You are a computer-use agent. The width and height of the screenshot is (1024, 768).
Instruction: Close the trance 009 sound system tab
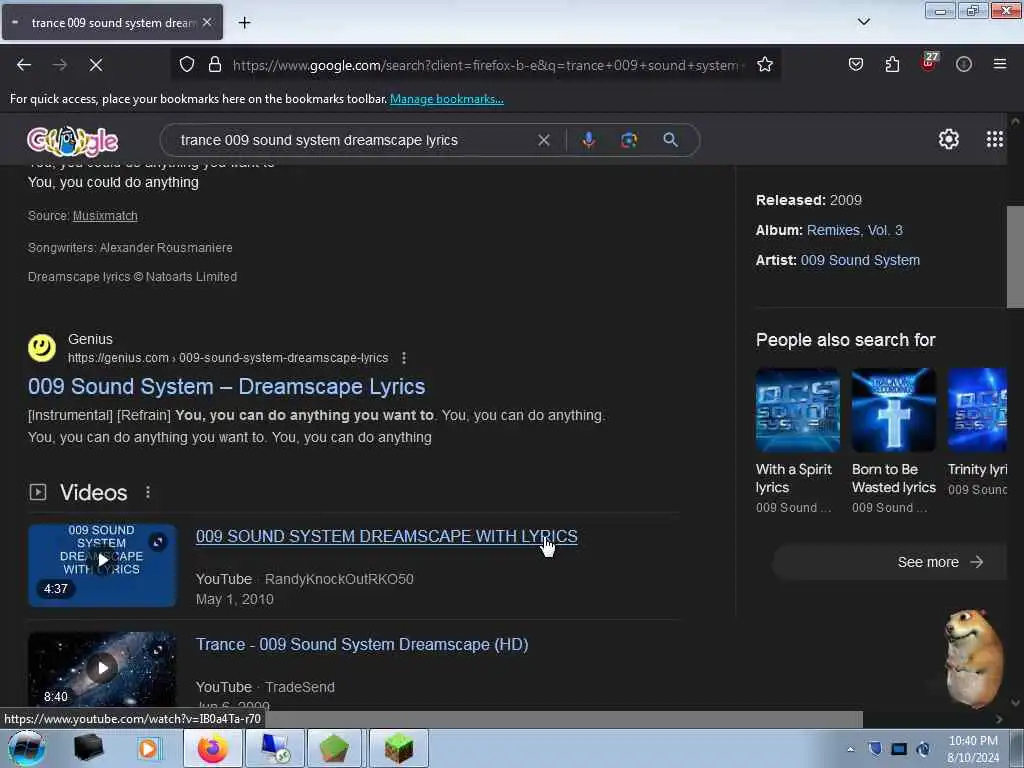207,22
